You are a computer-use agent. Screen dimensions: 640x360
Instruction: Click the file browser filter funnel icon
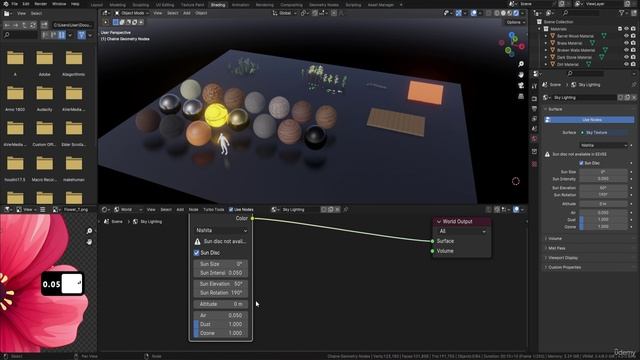(x=82, y=36)
